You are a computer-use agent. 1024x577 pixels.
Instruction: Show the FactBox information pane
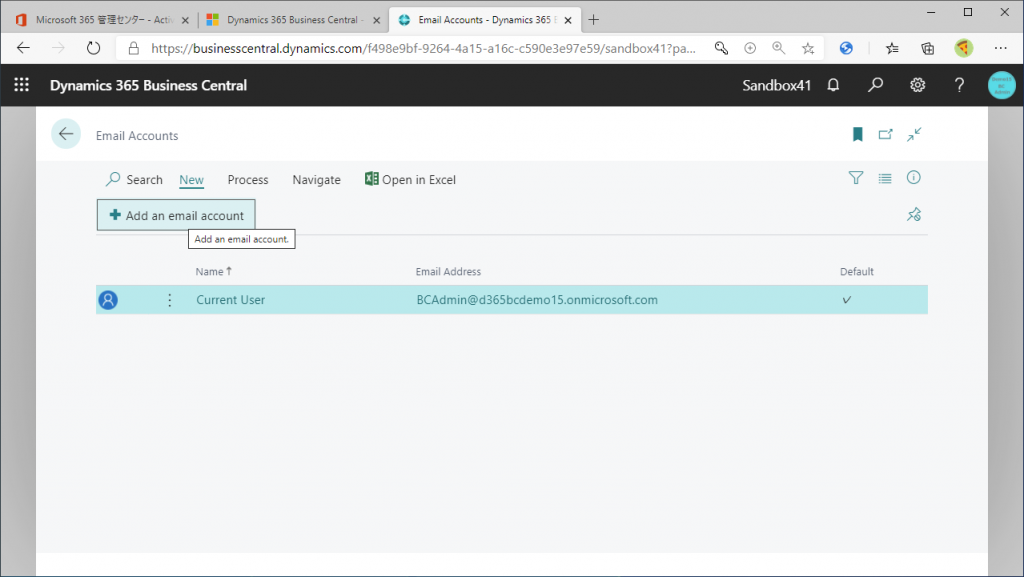[914, 178]
